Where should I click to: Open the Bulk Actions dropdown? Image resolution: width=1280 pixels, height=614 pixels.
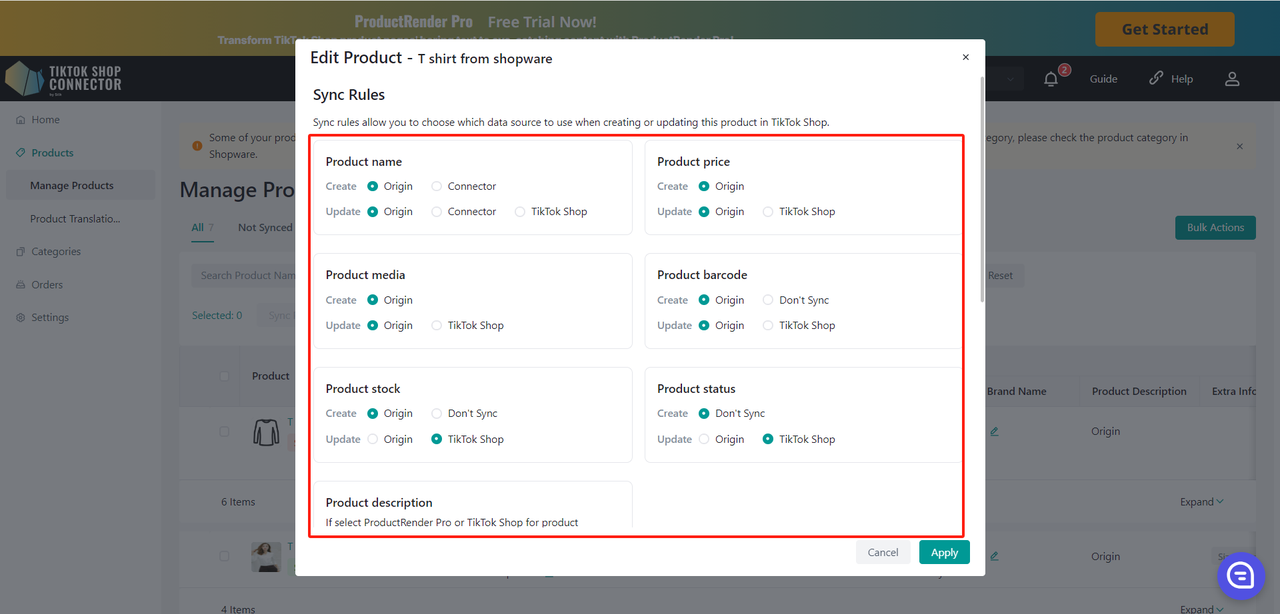(x=1215, y=228)
